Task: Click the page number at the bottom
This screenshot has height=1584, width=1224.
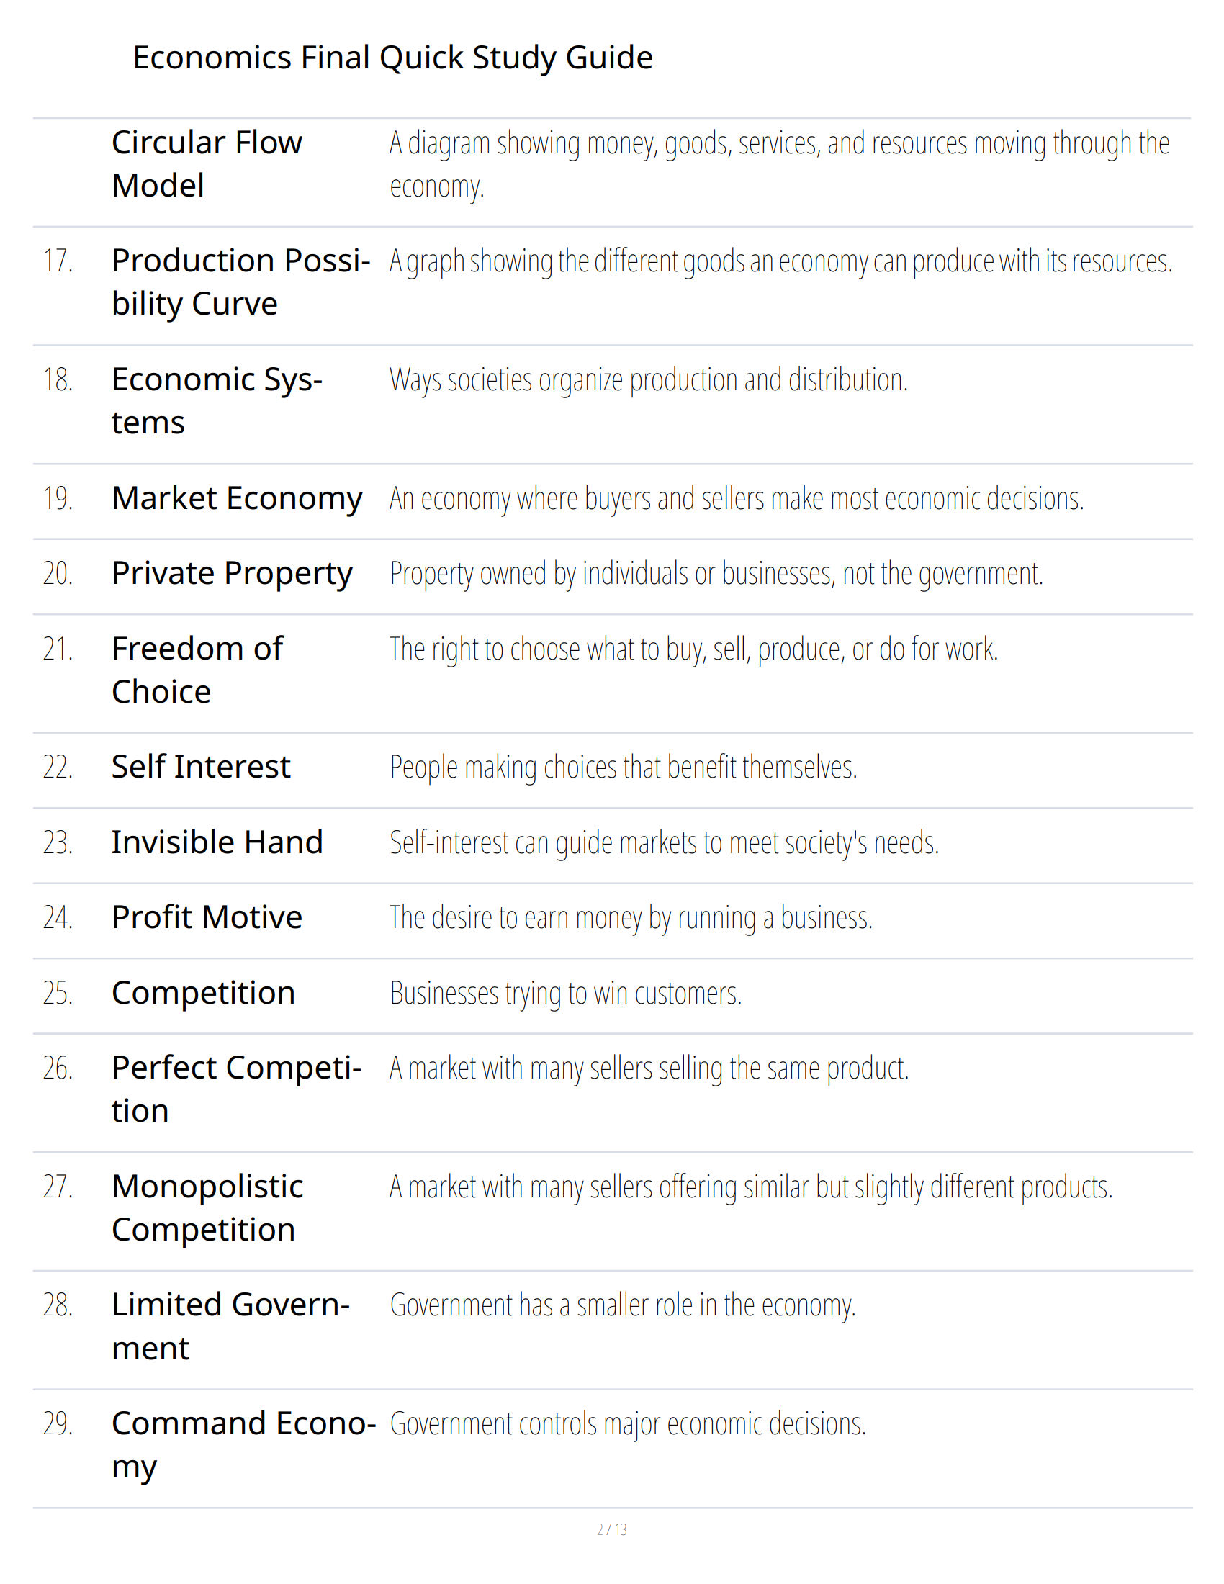Action: tap(612, 1529)
